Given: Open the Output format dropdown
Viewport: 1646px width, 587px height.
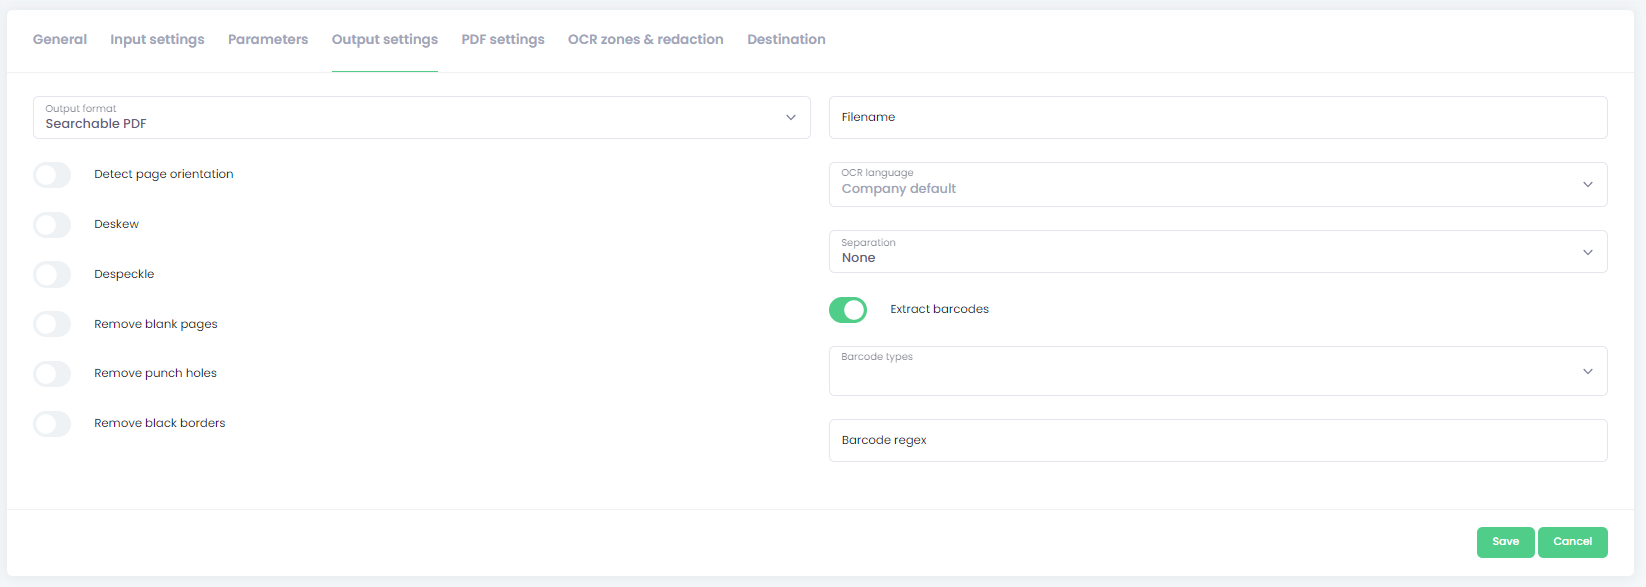Looking at the screenshot, I should coord(422,117).
